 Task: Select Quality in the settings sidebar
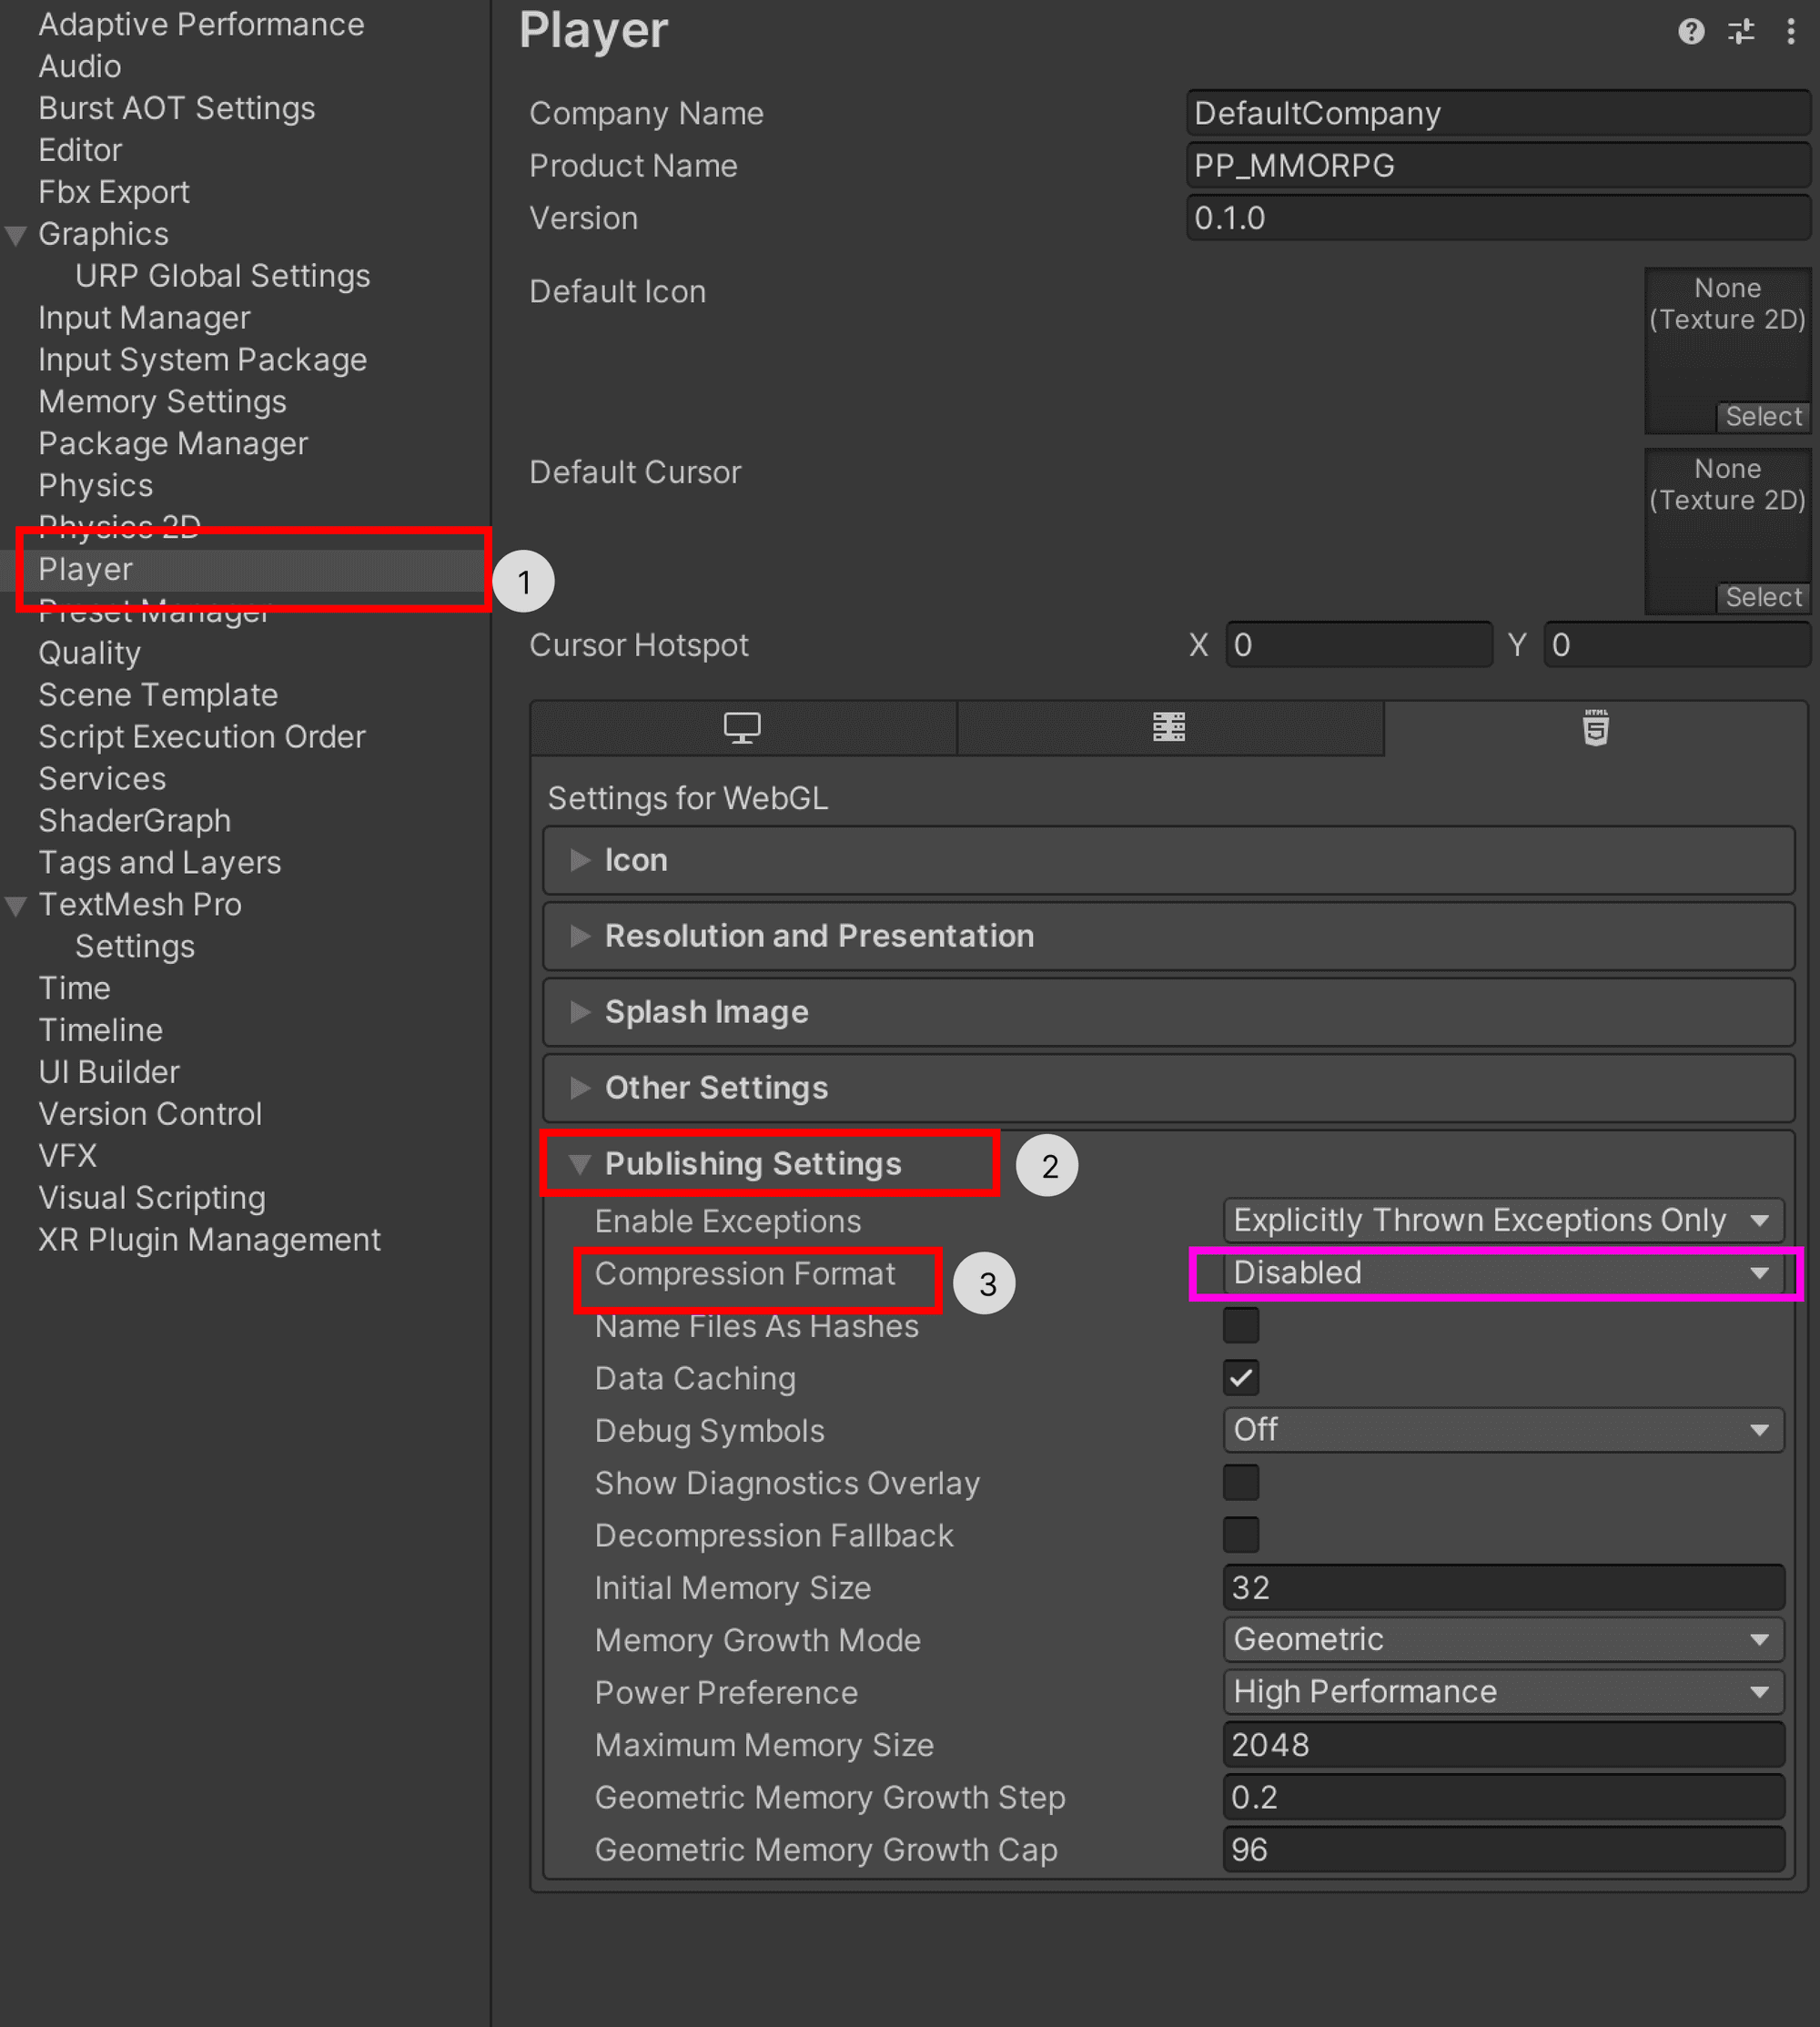(x=89, y=652)
